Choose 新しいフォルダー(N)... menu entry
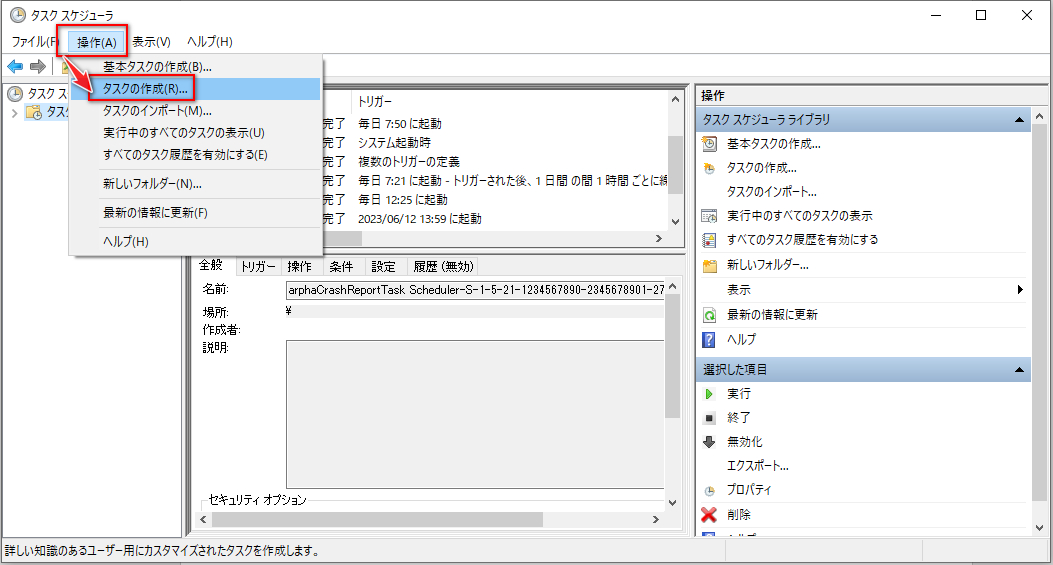This screenshot has height=565, width=1053. point(195,183)
